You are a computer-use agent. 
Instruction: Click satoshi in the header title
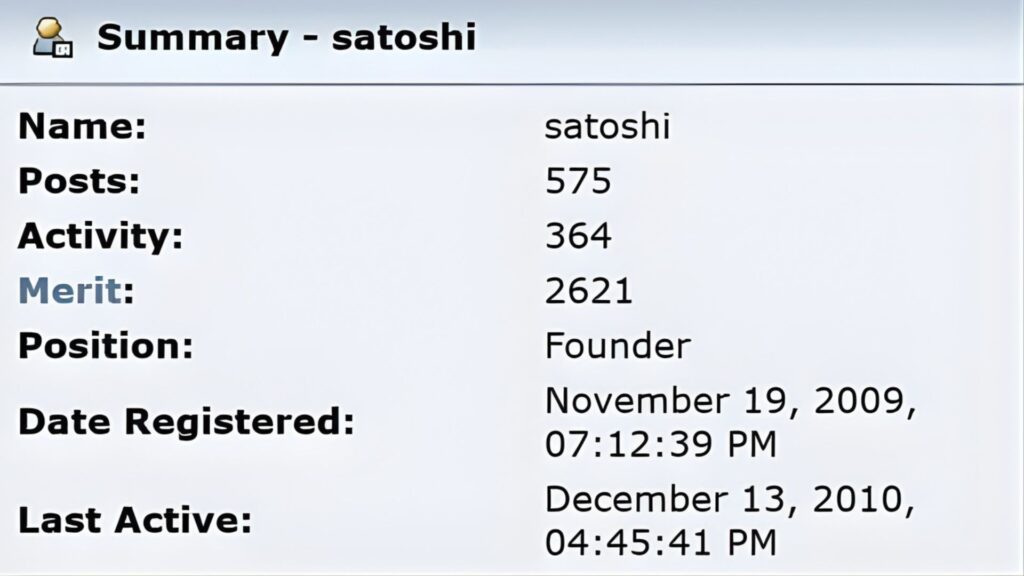pos(404,38)
